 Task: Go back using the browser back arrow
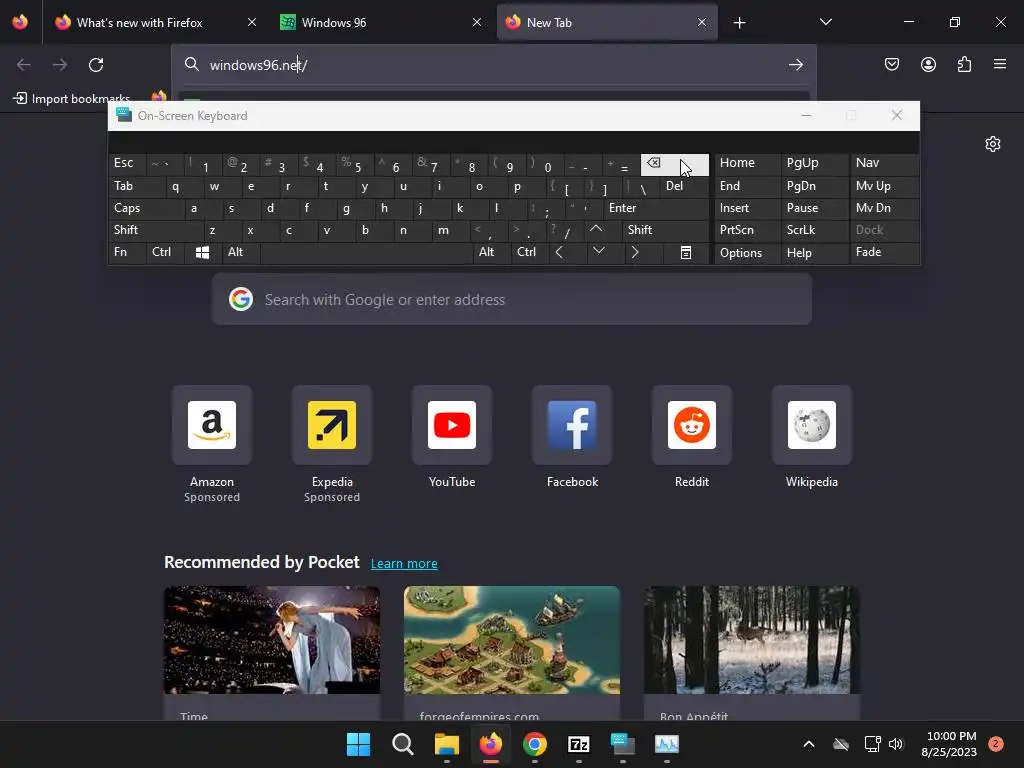click(24, 65)
